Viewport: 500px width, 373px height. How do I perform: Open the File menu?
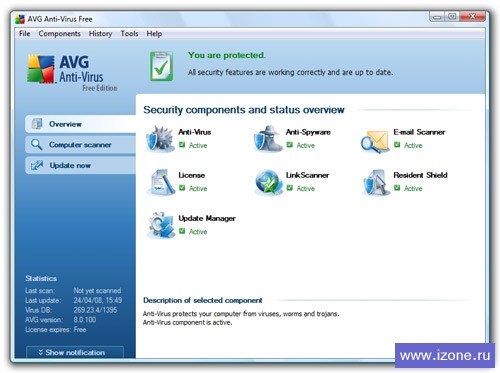click(25, 34)
